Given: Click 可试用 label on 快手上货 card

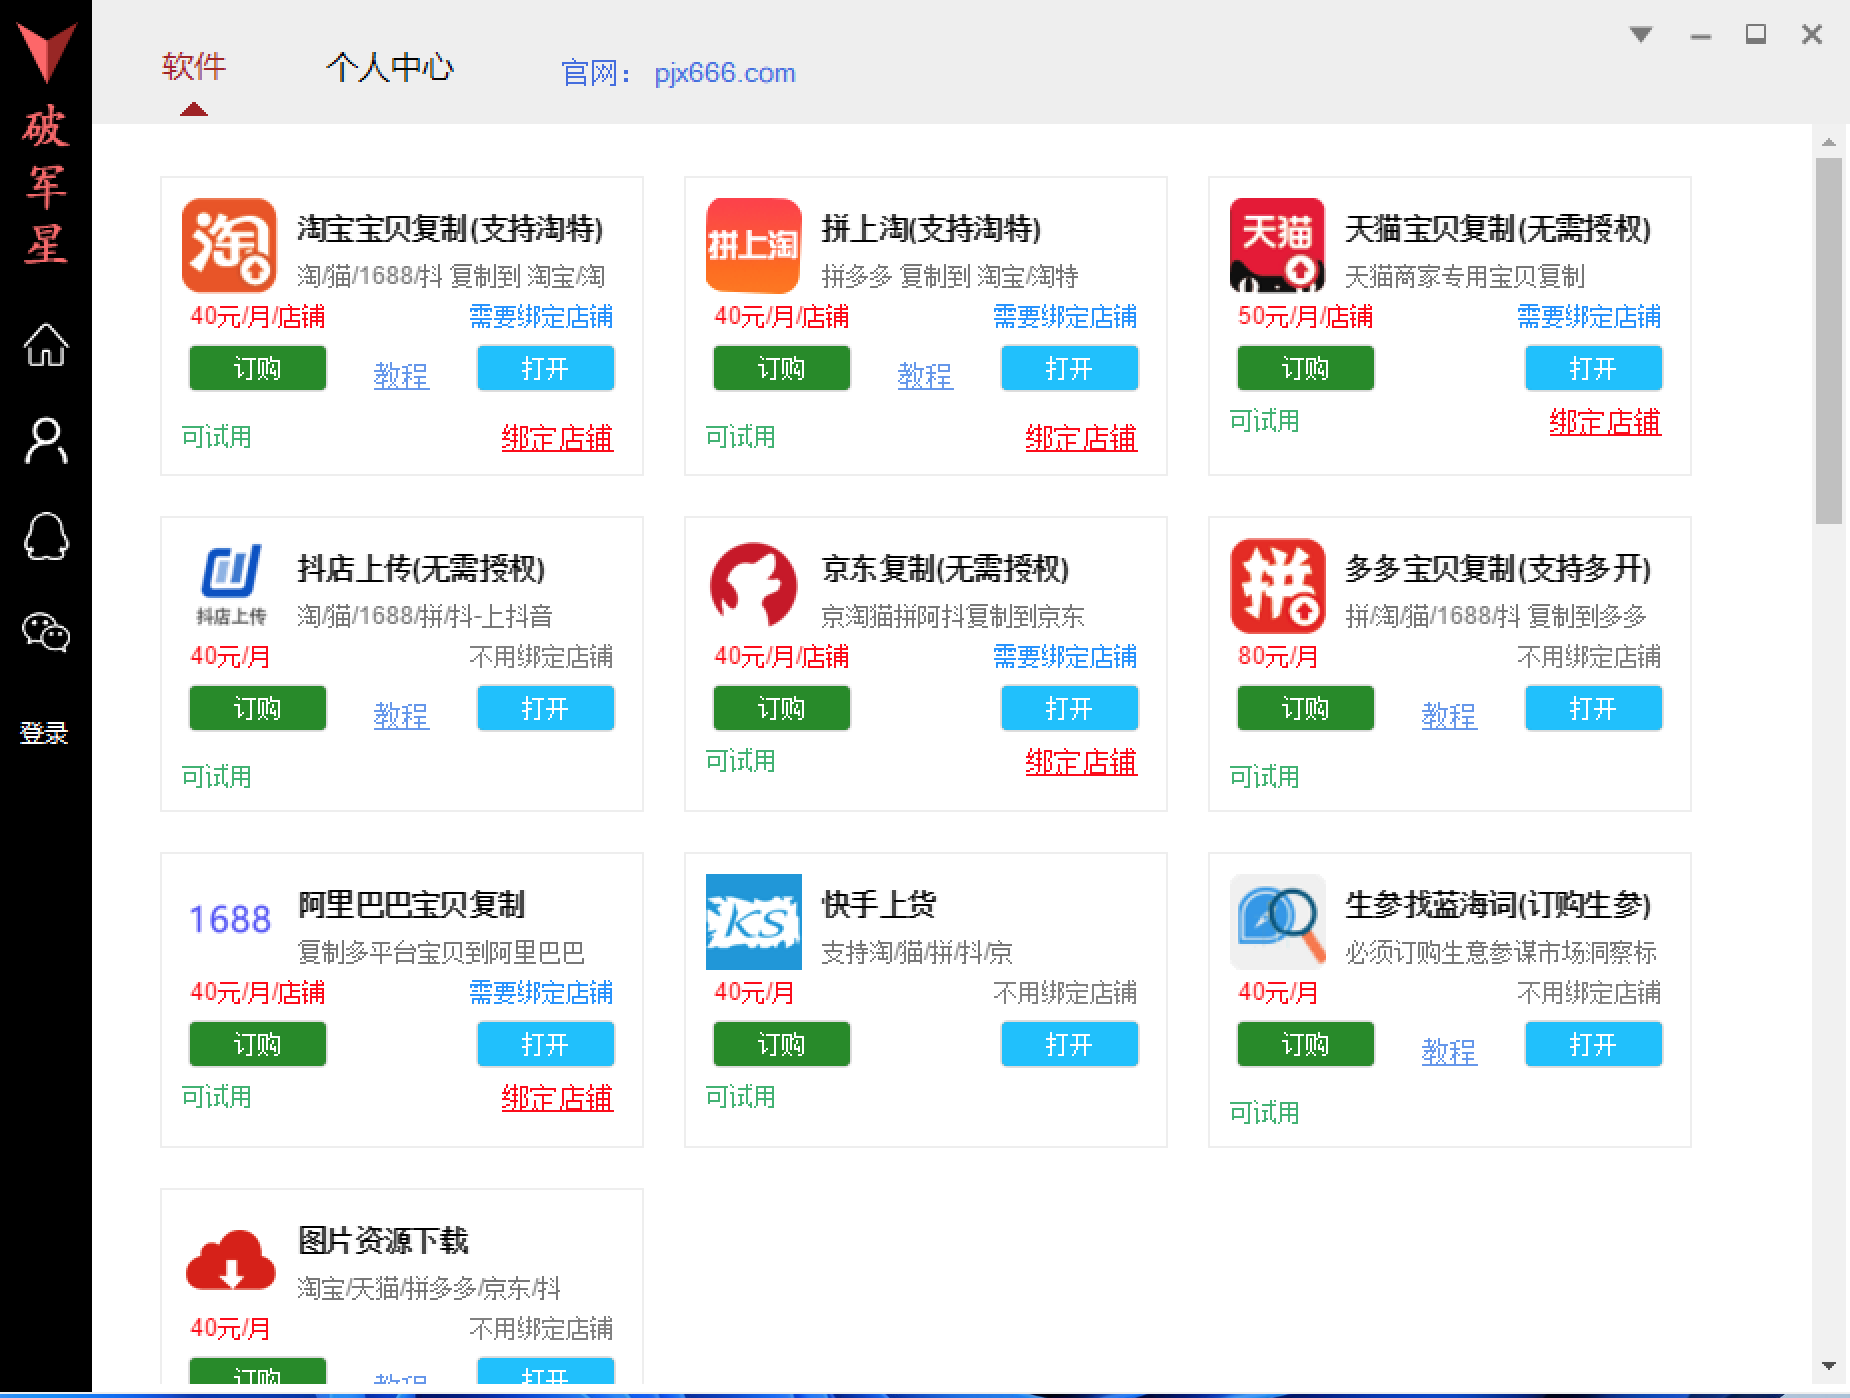Looking at the screenshot, I should [740, 1097].
